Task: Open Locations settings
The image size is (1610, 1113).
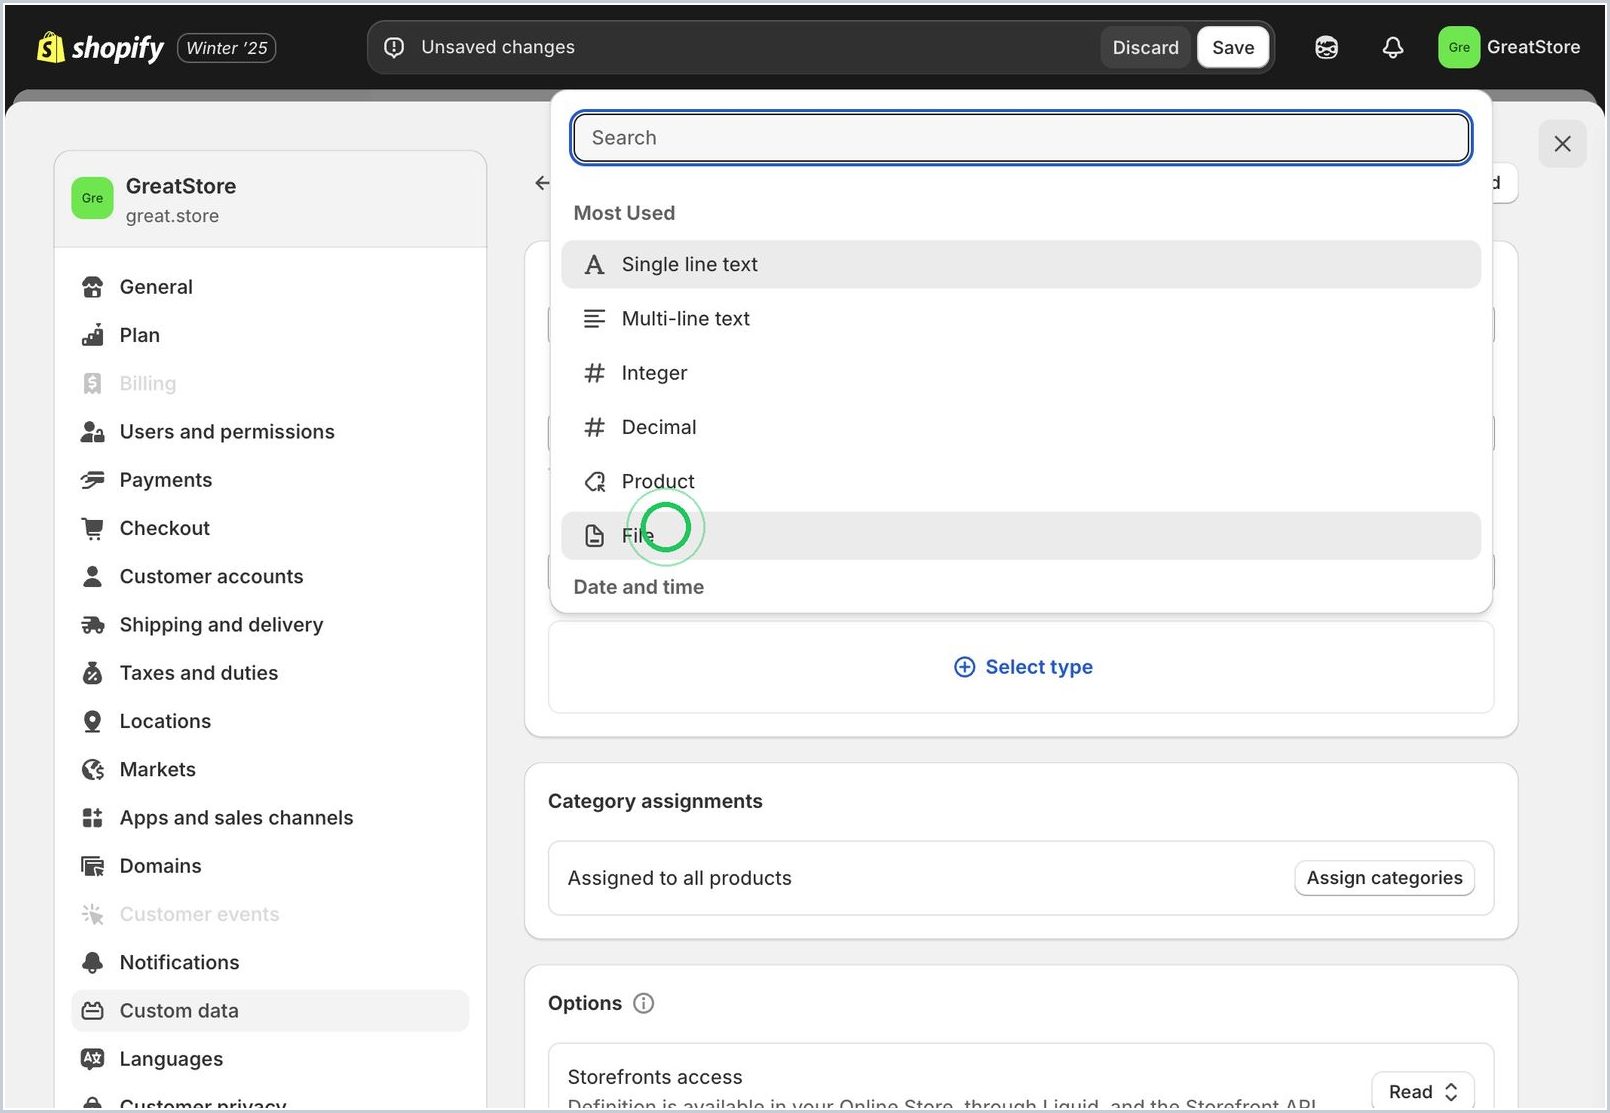Action: coord(270,721)
